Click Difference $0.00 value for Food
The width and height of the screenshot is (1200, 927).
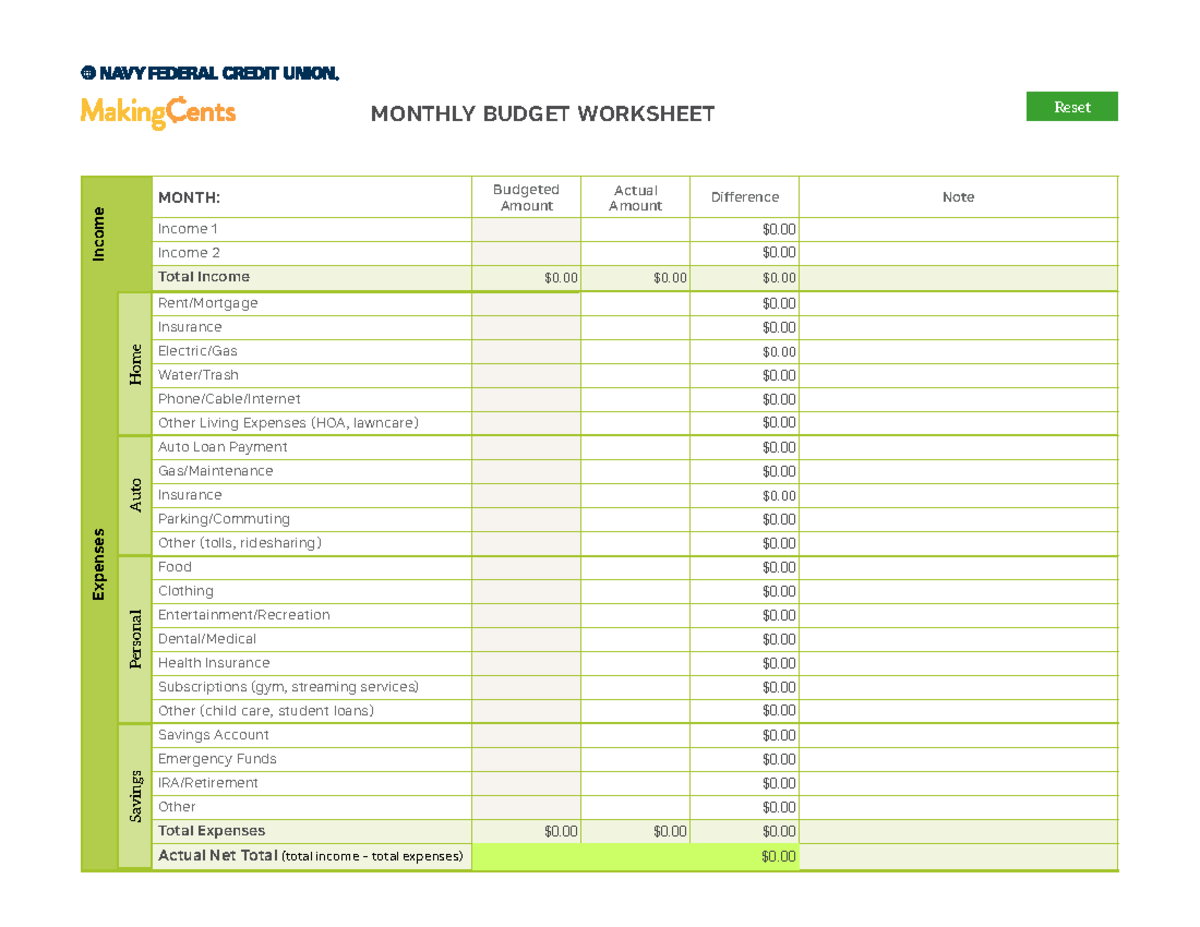click(778, 567)
